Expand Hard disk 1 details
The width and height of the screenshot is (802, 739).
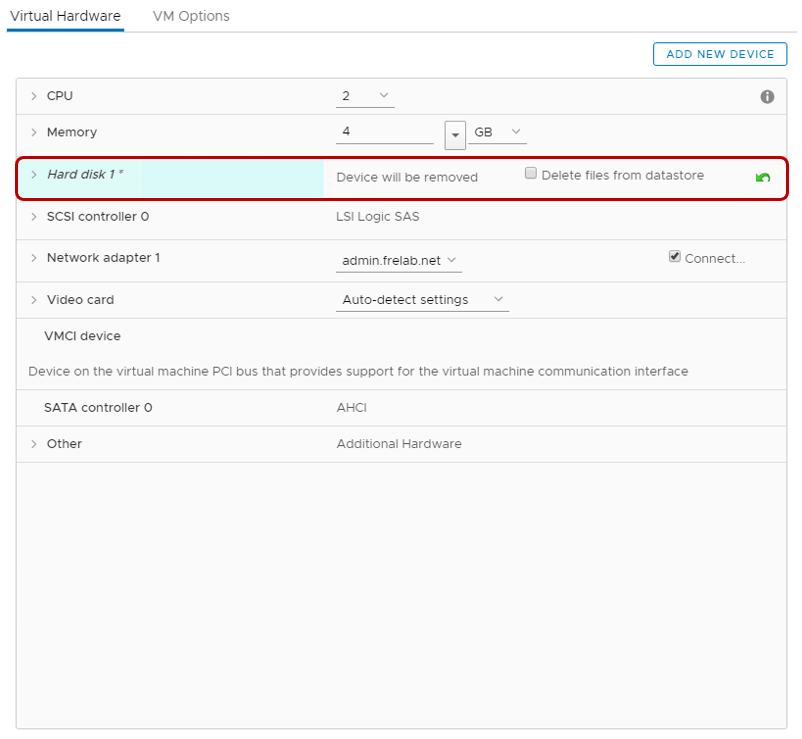[x=33, y=174]
